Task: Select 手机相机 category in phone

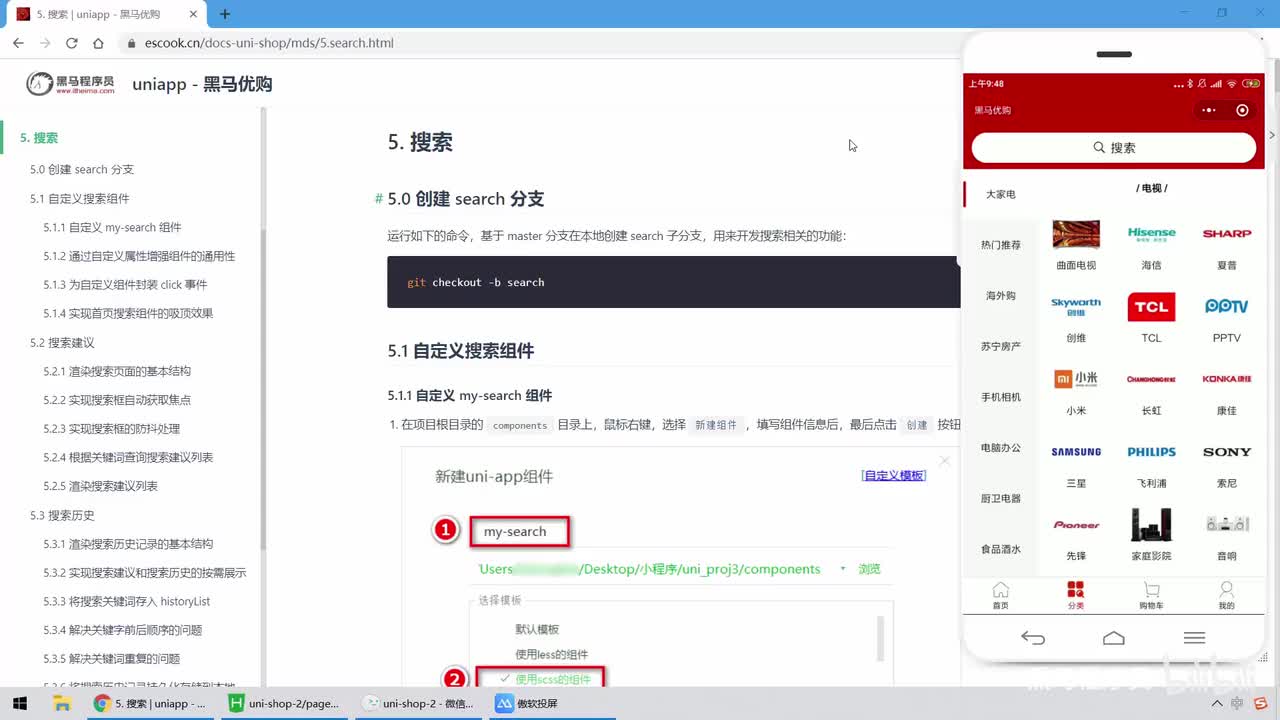Action: [1000, 397]
